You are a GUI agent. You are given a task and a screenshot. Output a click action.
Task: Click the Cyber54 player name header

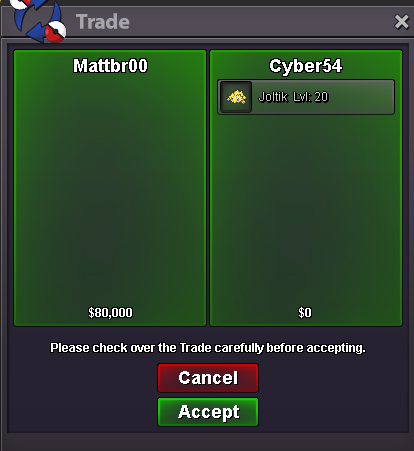tap(306, 66)
